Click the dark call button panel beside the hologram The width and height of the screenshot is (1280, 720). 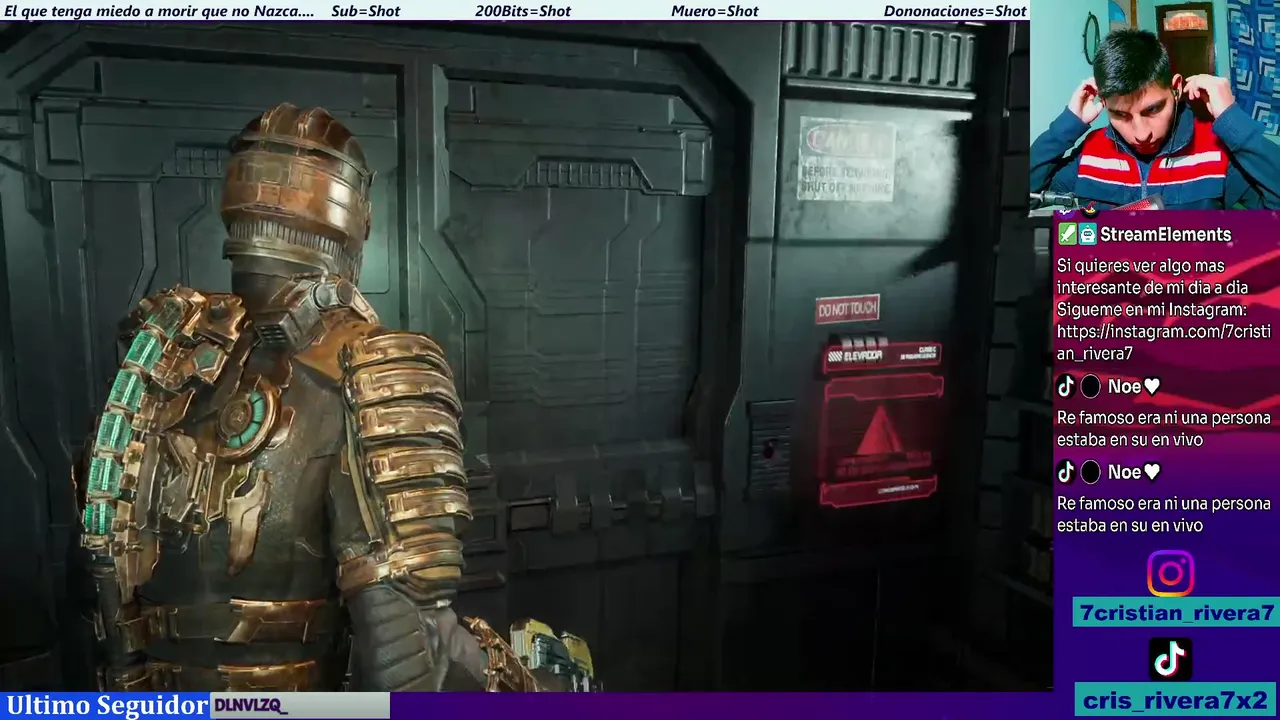coord(768,448)
